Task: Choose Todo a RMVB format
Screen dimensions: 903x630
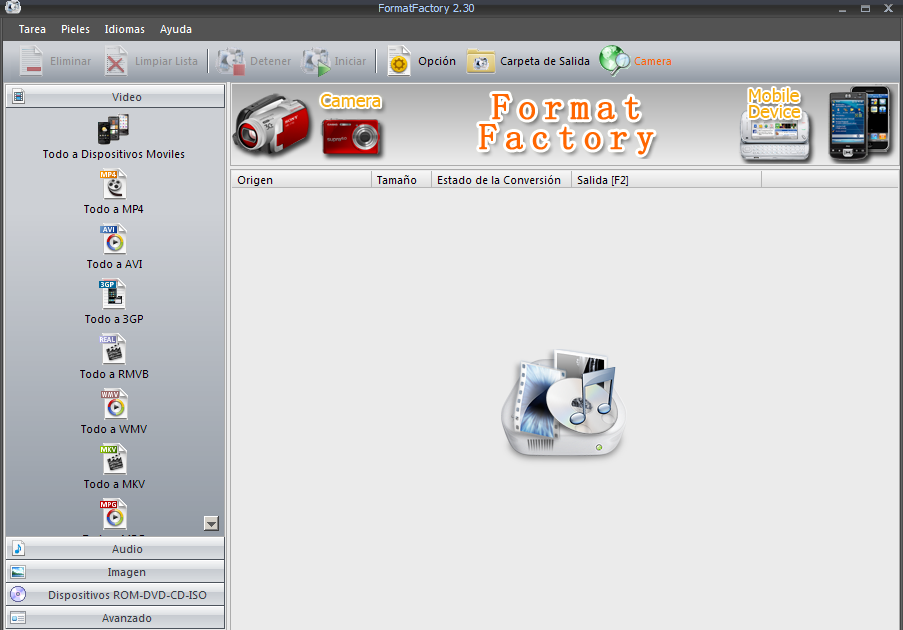Action: 113,355
